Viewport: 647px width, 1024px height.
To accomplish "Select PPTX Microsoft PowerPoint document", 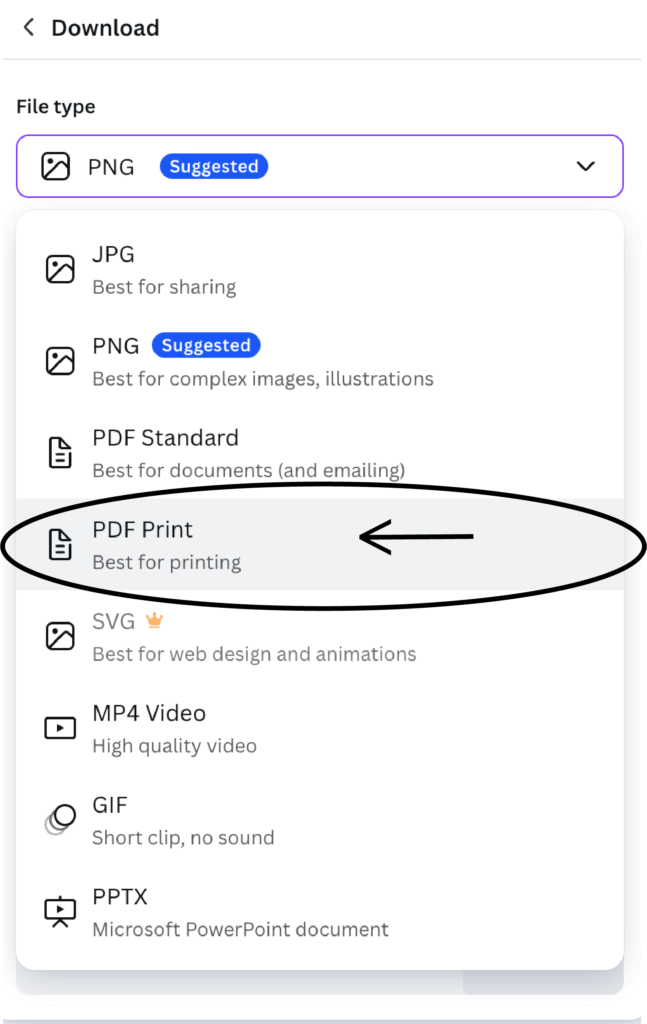I will click(320, 912).
